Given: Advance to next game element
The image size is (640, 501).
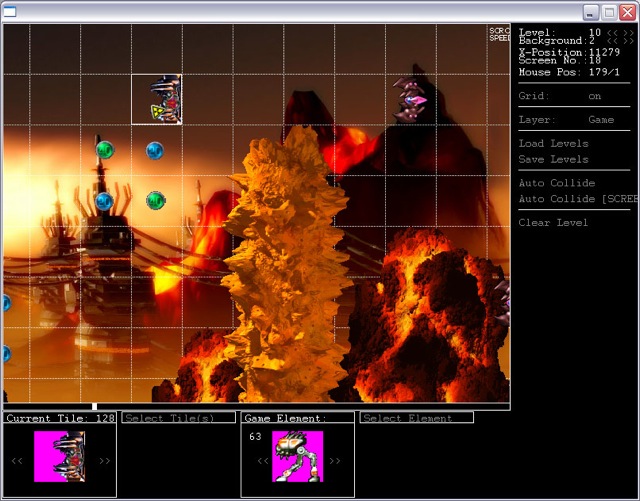Looking at the screenshot, I should 335,461.
